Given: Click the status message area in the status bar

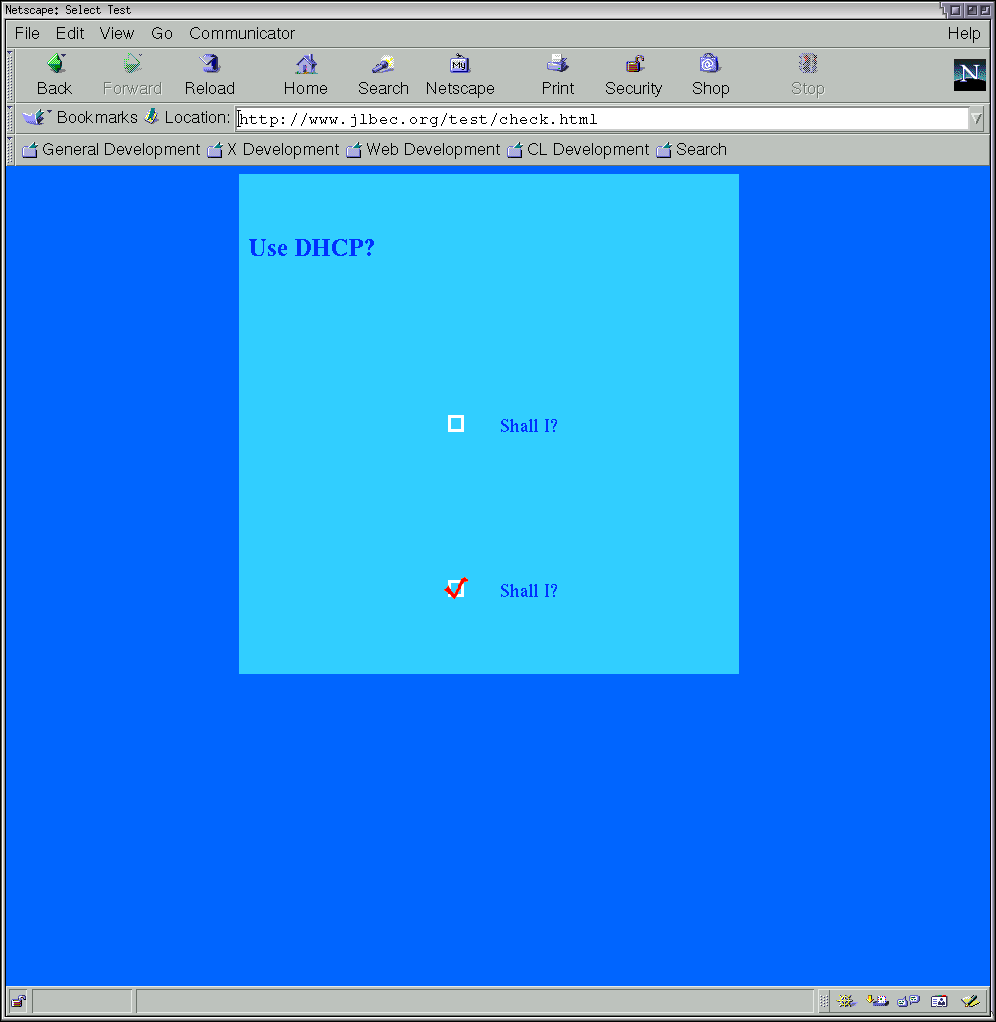Looking at the screenshot, I should click(475, 1001).
